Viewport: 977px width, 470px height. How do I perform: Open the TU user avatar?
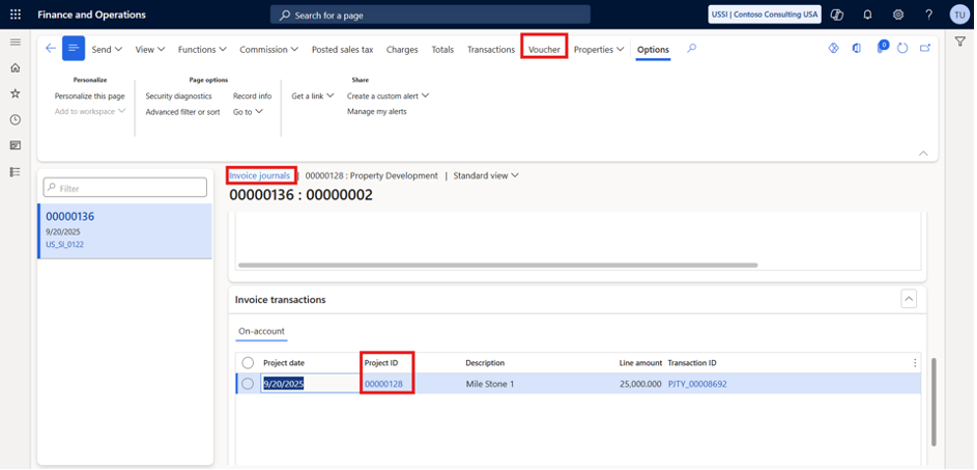point(960,15)
